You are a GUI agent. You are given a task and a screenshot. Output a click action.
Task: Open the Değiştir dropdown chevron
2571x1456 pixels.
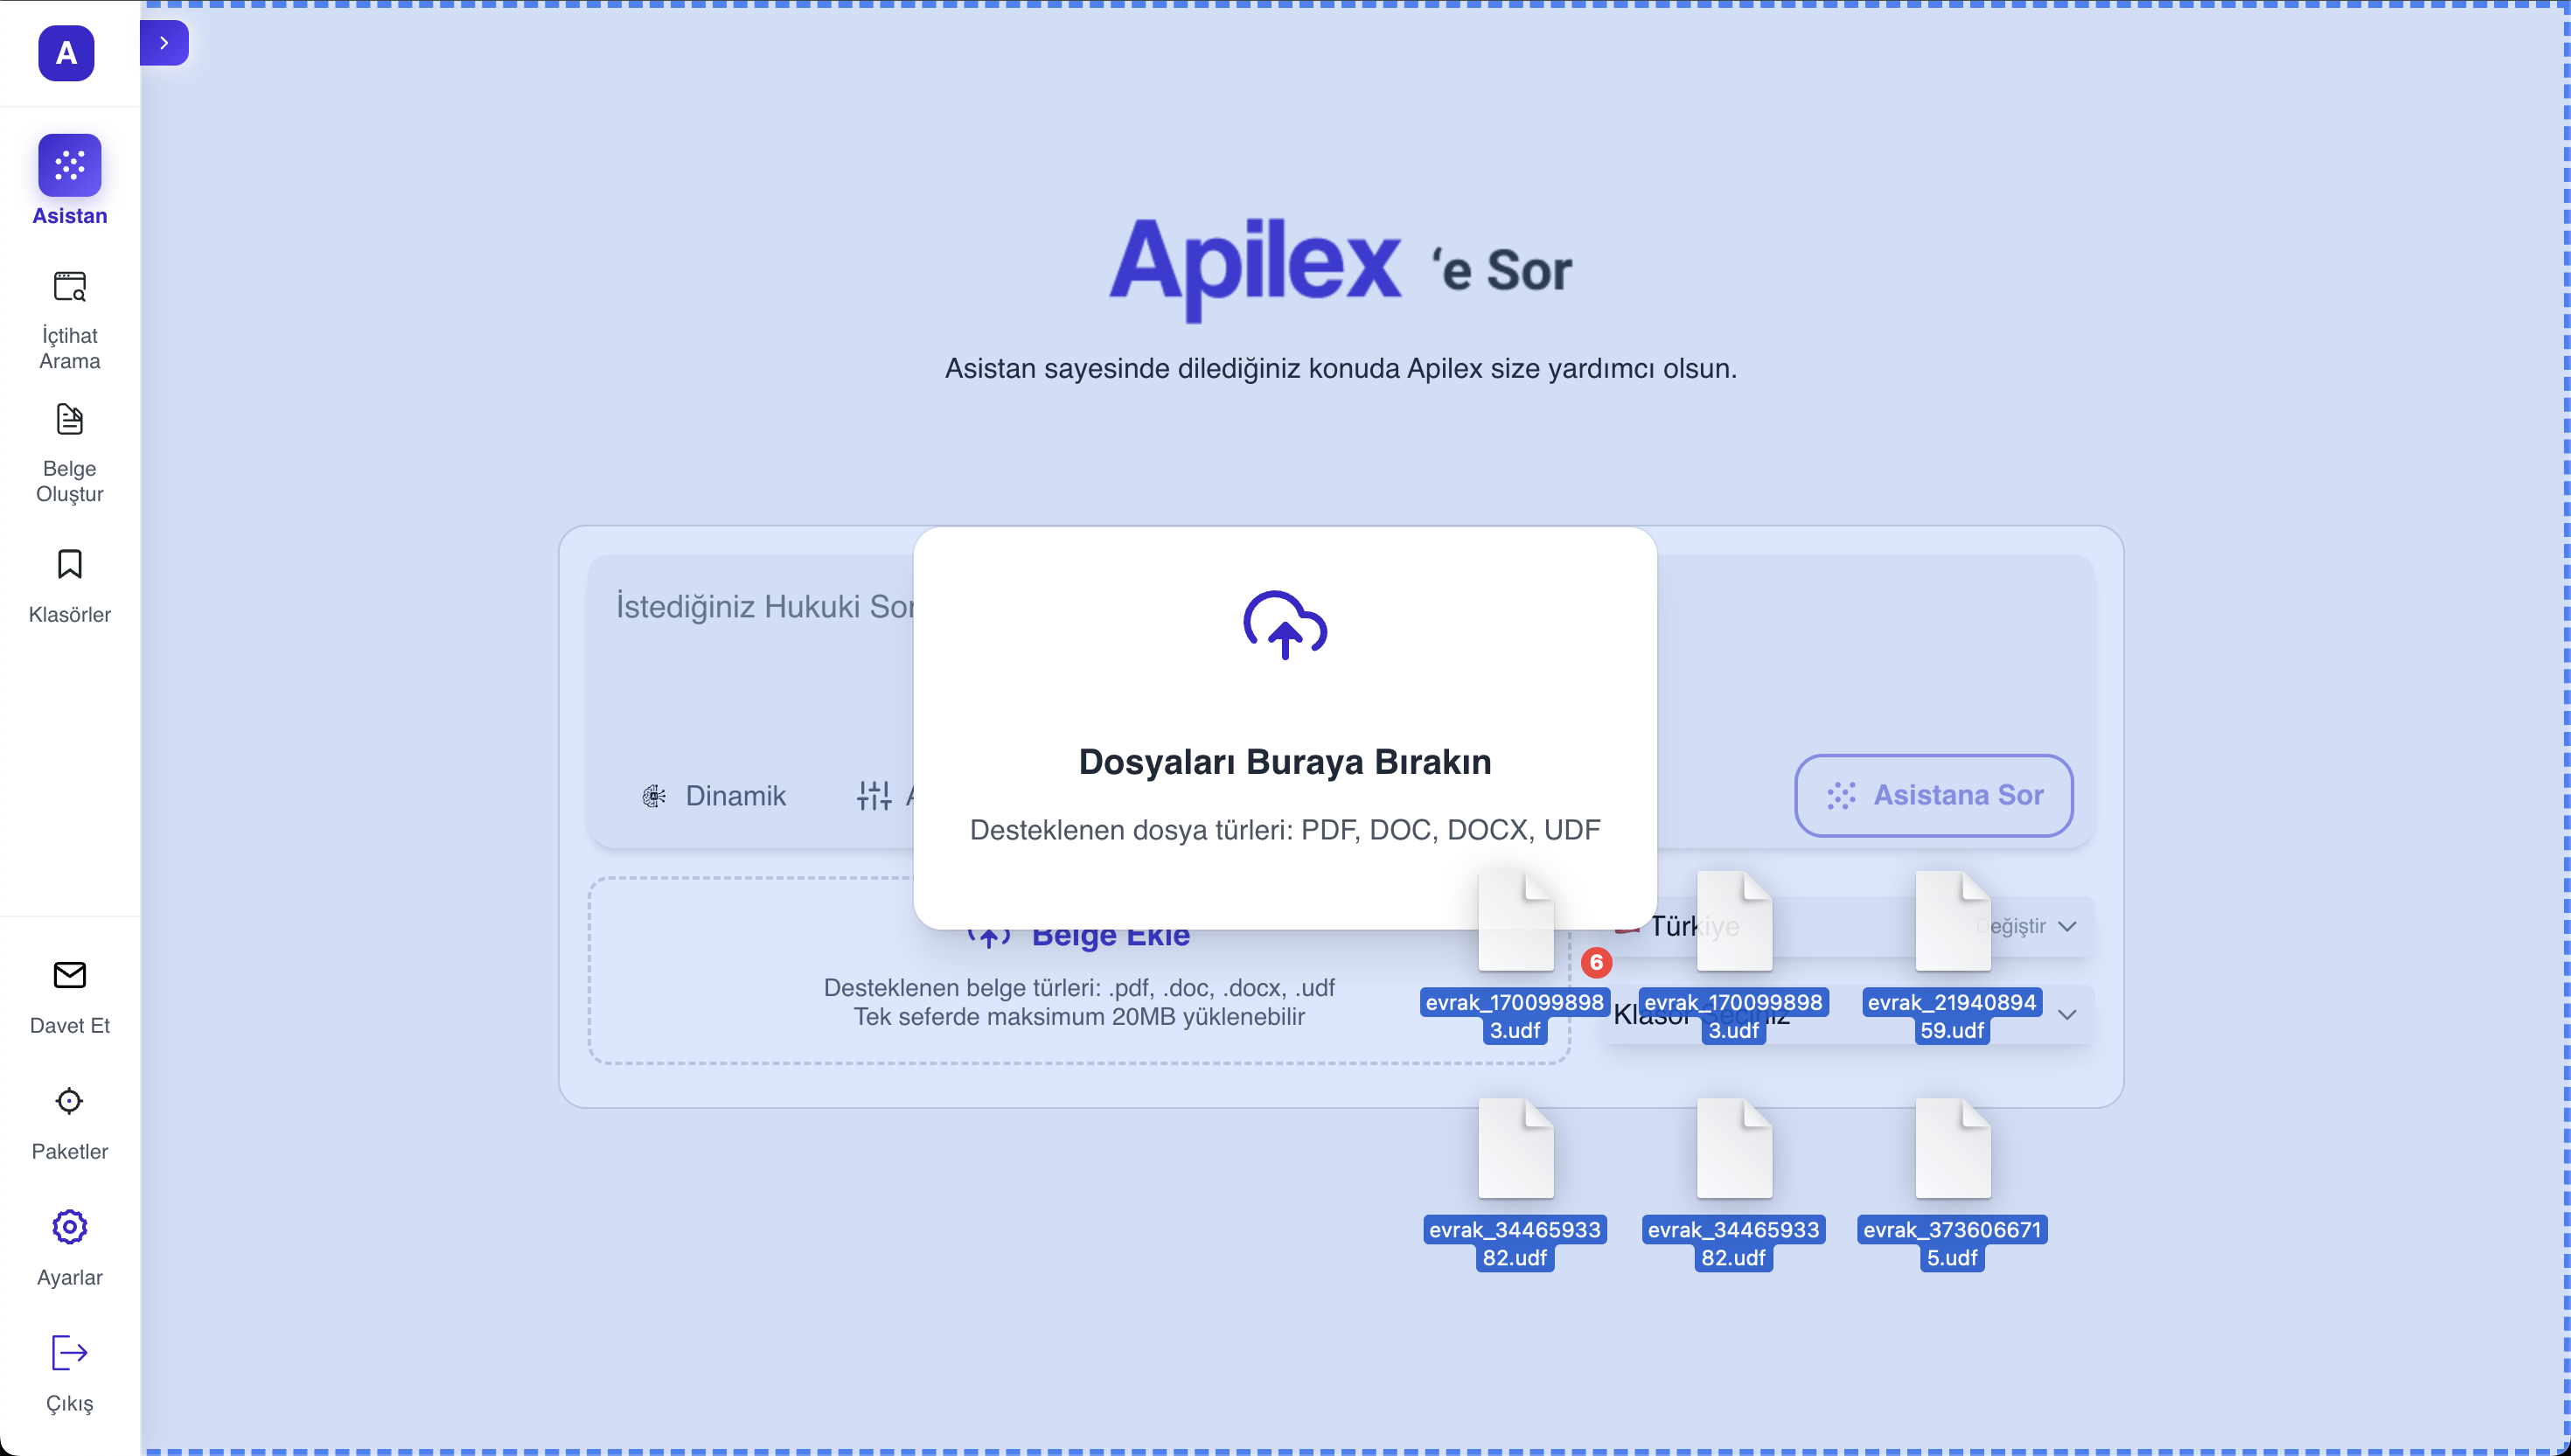pyautogui.click(x=2068, y=926)
